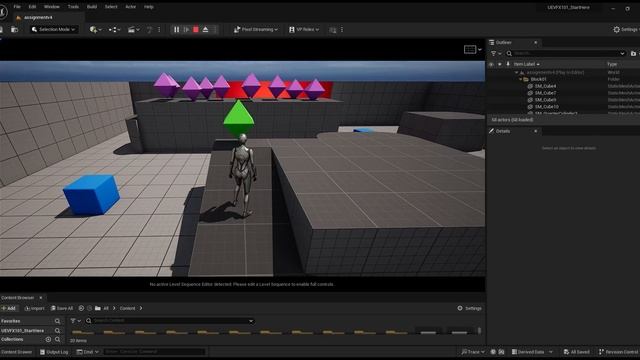Eject from the player controller

click(206, 29)
